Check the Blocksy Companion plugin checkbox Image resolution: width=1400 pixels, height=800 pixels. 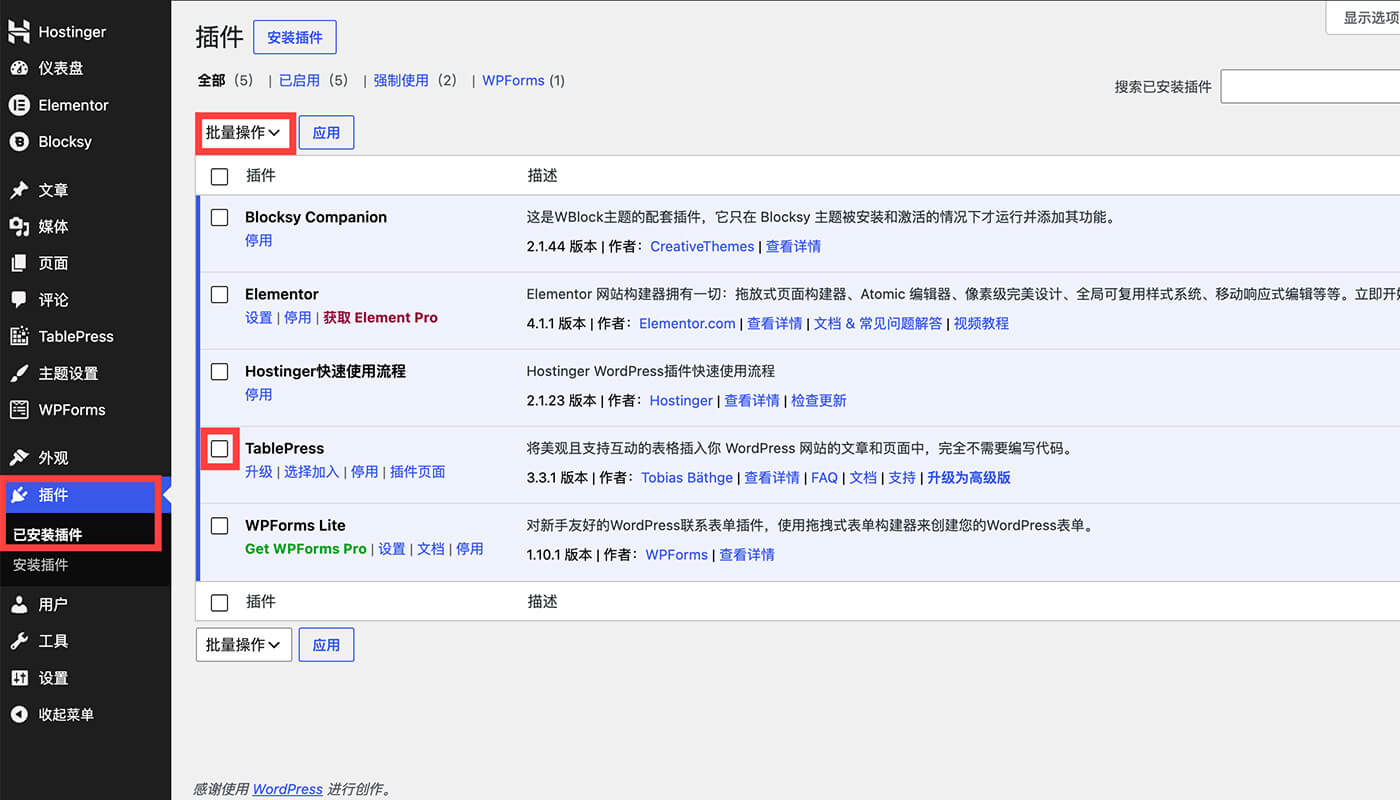[220, 218]
